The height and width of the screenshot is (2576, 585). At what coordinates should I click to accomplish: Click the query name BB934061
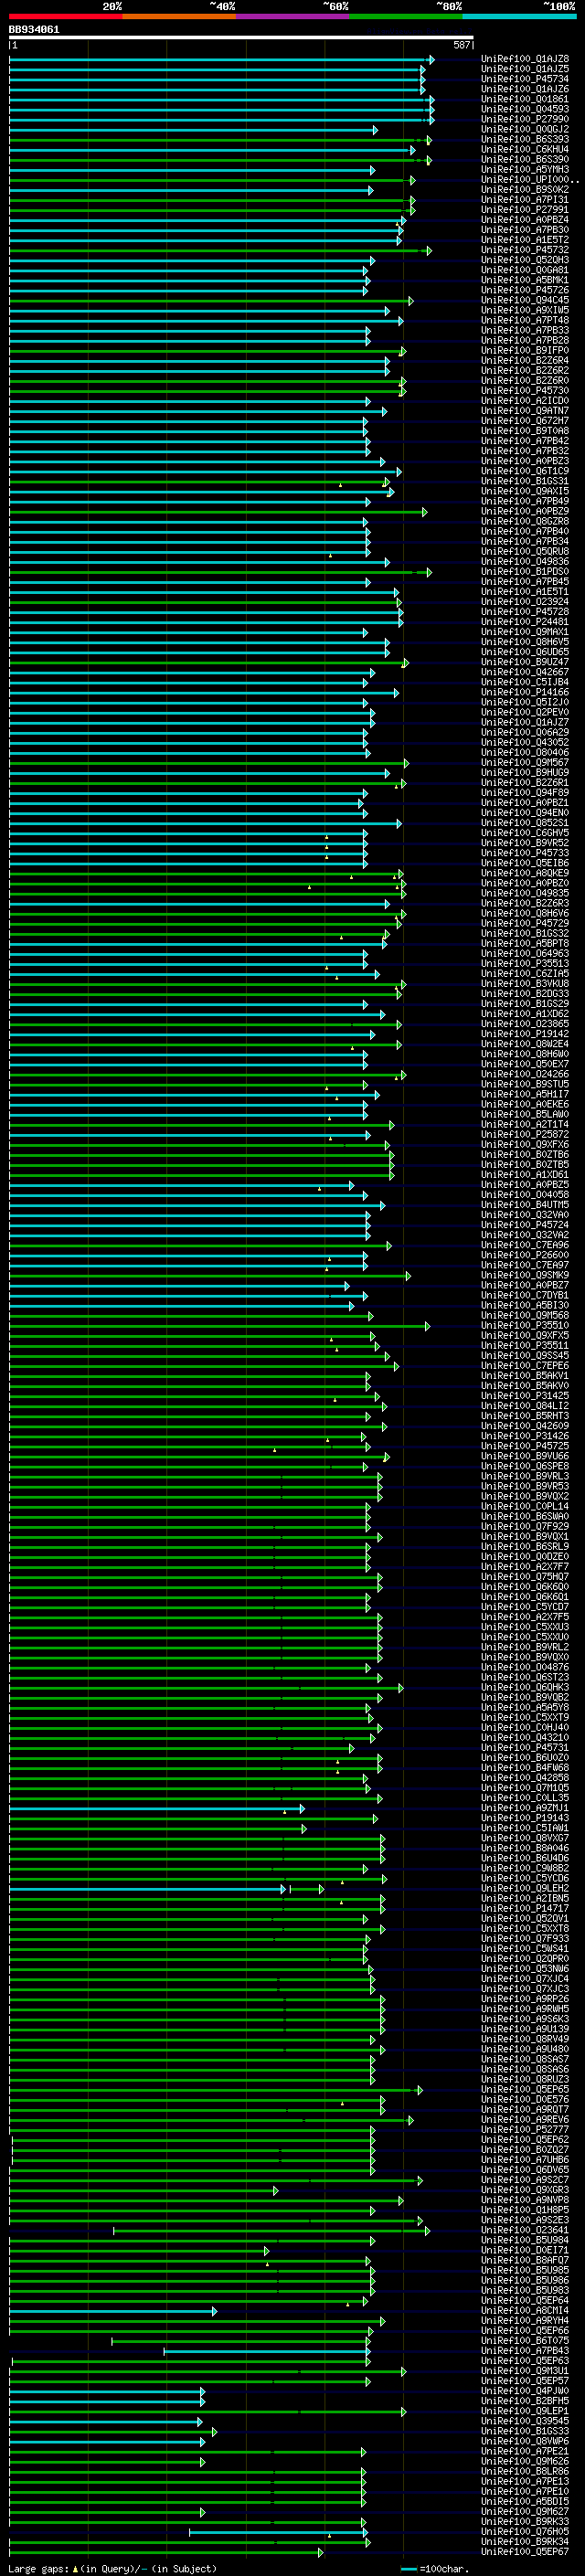[34, 30]
